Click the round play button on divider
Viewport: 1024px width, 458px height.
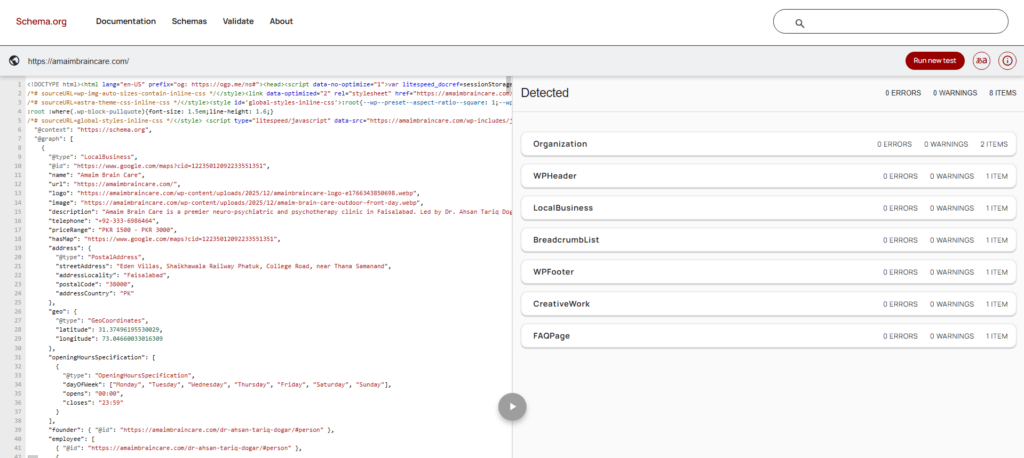pos(513,406)
